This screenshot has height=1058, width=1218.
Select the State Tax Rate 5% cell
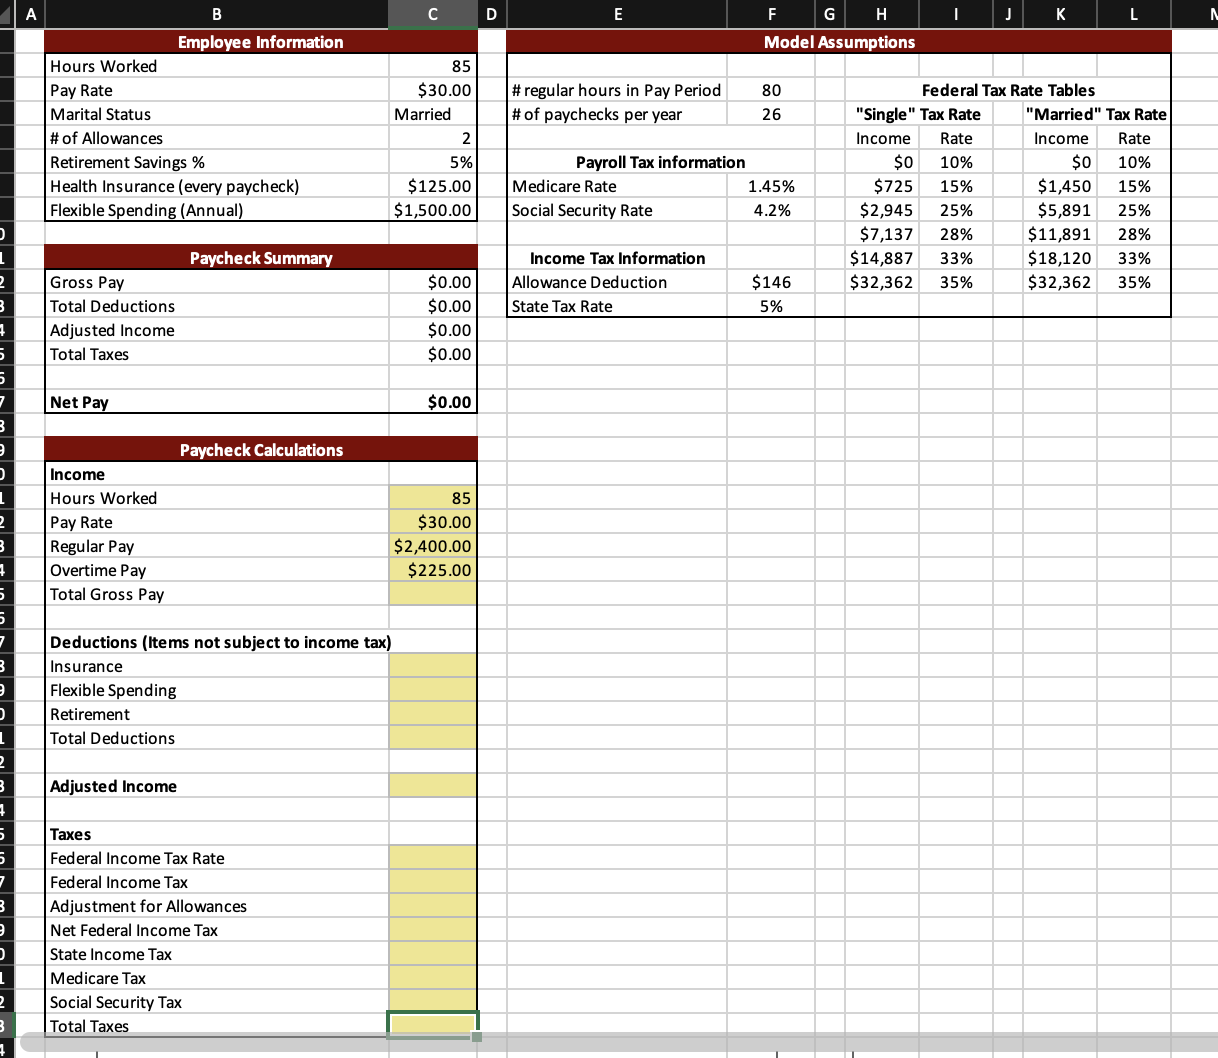[x=771, y=306]
